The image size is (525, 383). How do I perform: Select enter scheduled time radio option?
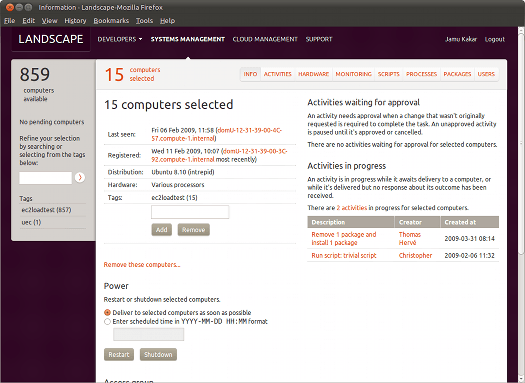click(x=107, y=321)
